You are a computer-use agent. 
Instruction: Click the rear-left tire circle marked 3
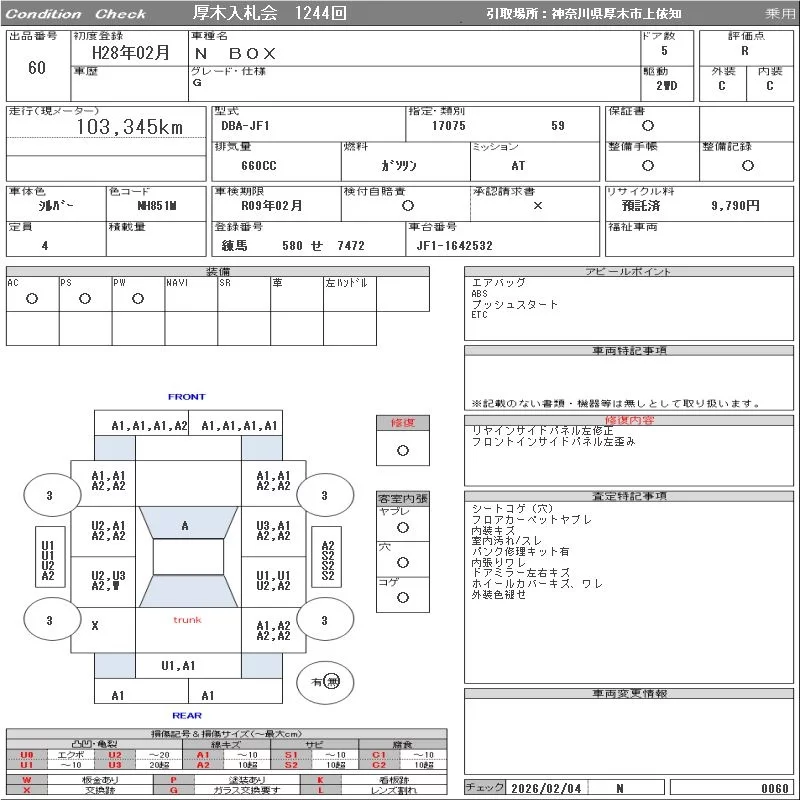[x=49, y=620]
